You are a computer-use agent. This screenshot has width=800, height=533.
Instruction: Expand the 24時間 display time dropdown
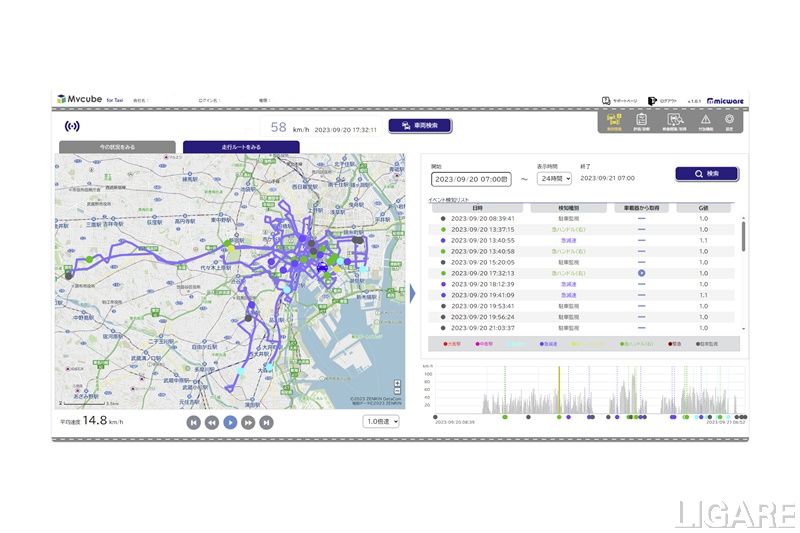click(554, 178)
